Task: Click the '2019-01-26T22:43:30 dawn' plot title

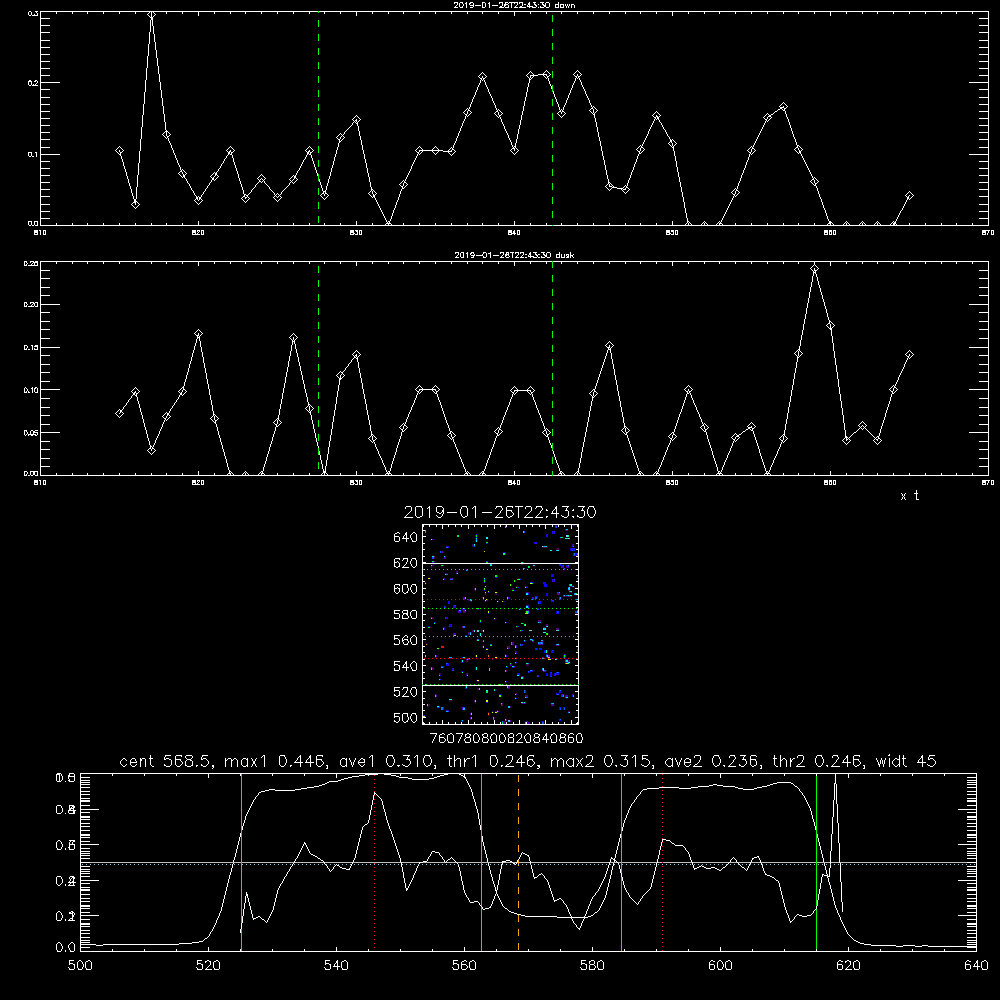Action: click(514, 4)
